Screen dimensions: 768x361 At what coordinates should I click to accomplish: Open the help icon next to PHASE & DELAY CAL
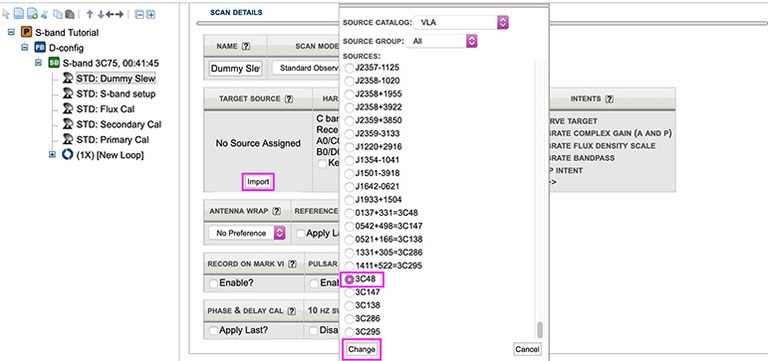pyautogui.click(x=291, y=311)
